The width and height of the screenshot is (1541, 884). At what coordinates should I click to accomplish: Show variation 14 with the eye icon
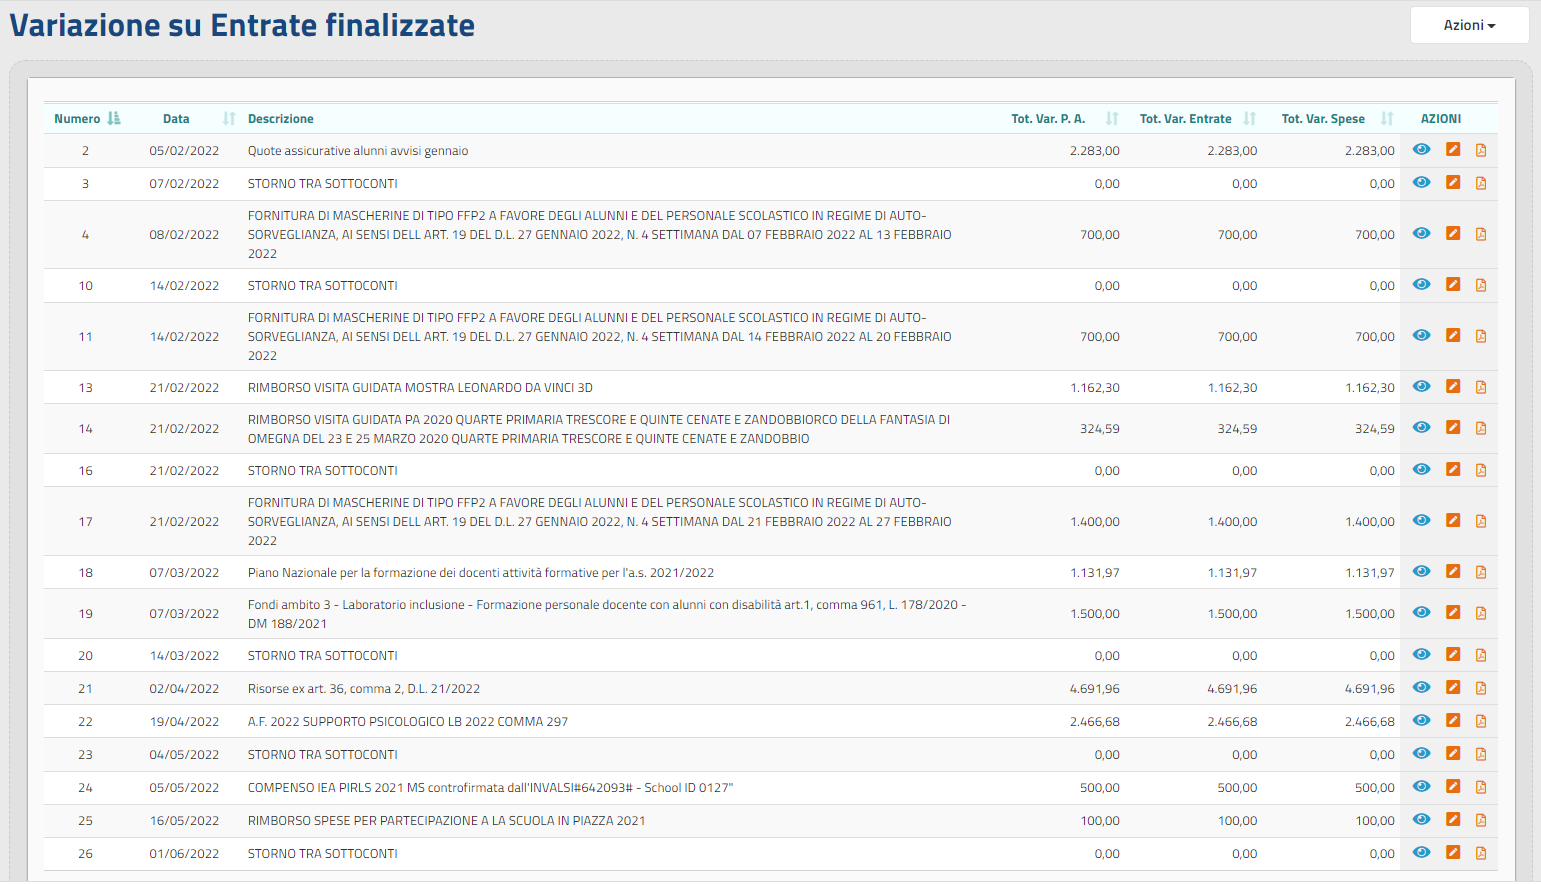1421,428
